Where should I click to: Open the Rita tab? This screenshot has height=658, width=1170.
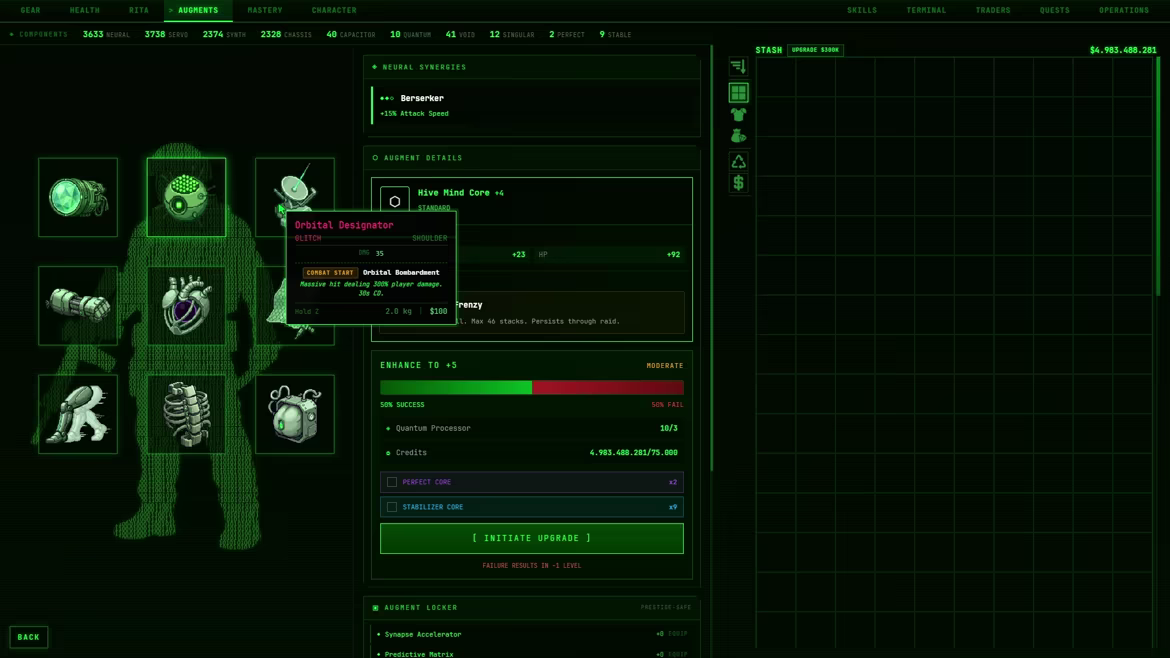coord(139,10)
